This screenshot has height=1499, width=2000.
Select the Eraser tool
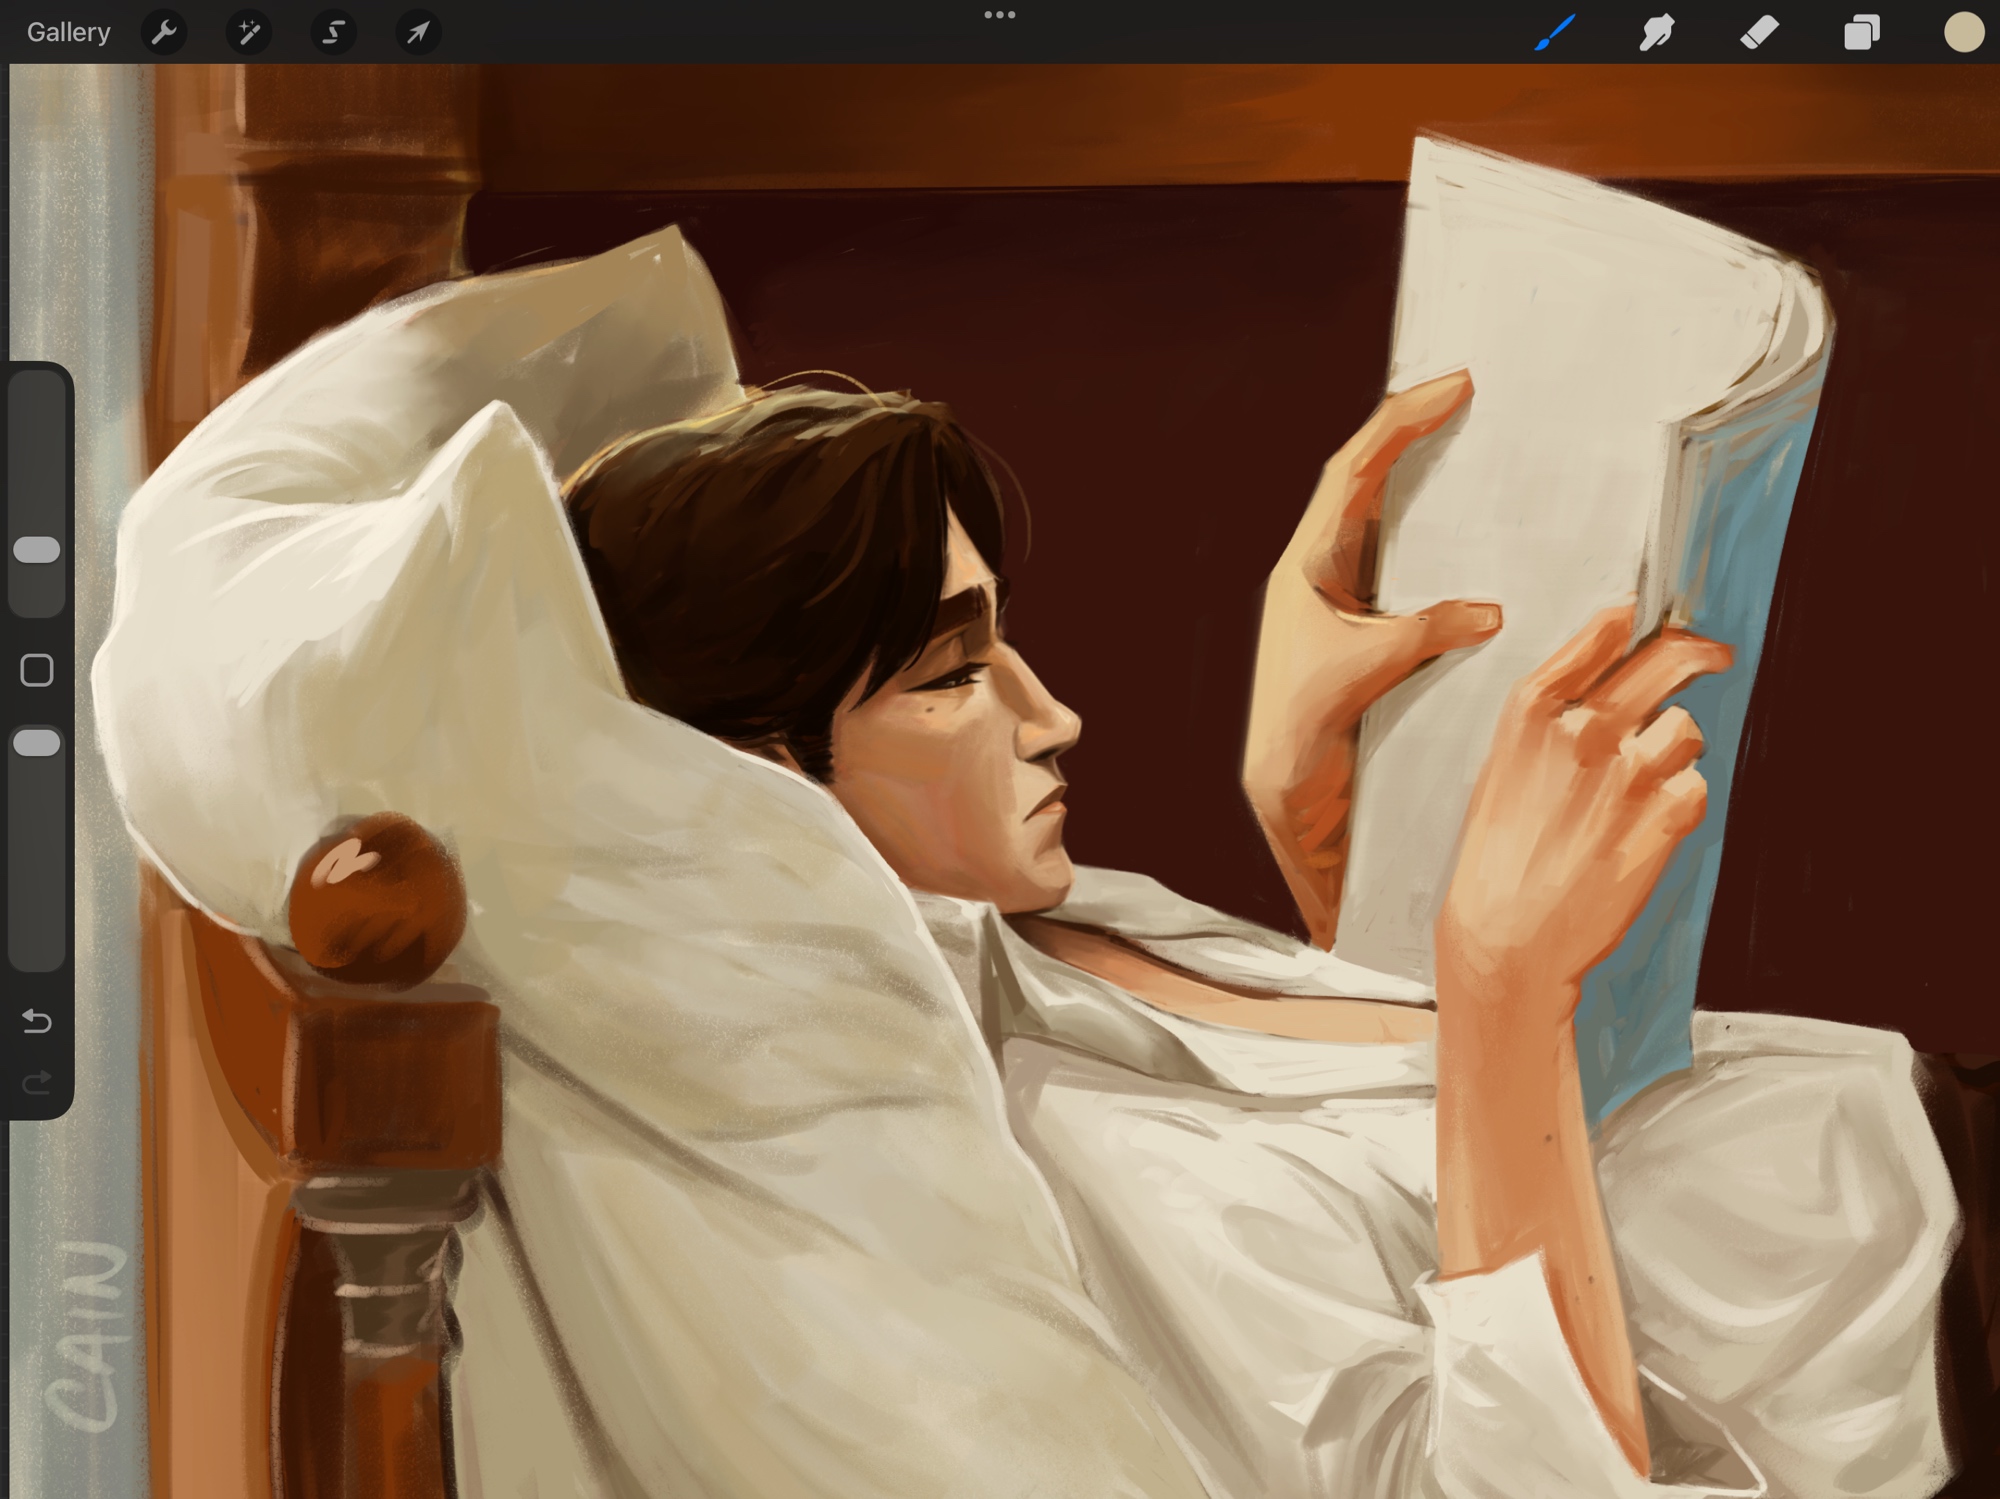pyautogui.click(x=1759, y=32)
